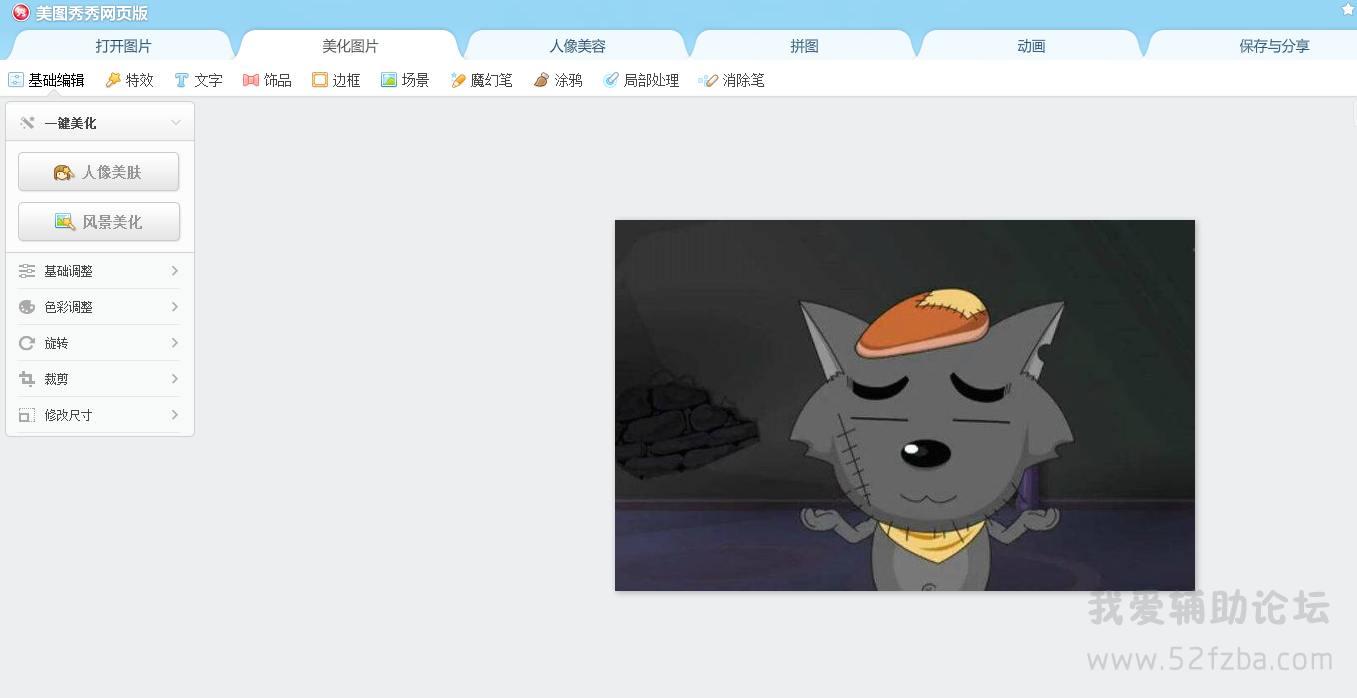
Task: Click the 基础调整 sliders icon
Action: 27,271
